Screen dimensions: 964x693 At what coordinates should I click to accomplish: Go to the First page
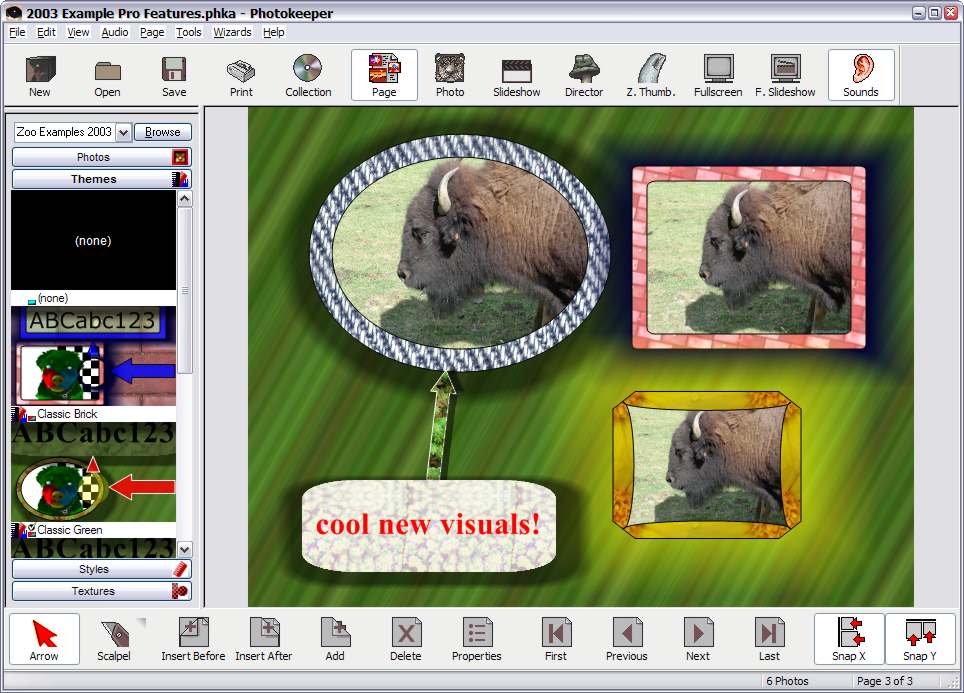[x=556, y=640]
